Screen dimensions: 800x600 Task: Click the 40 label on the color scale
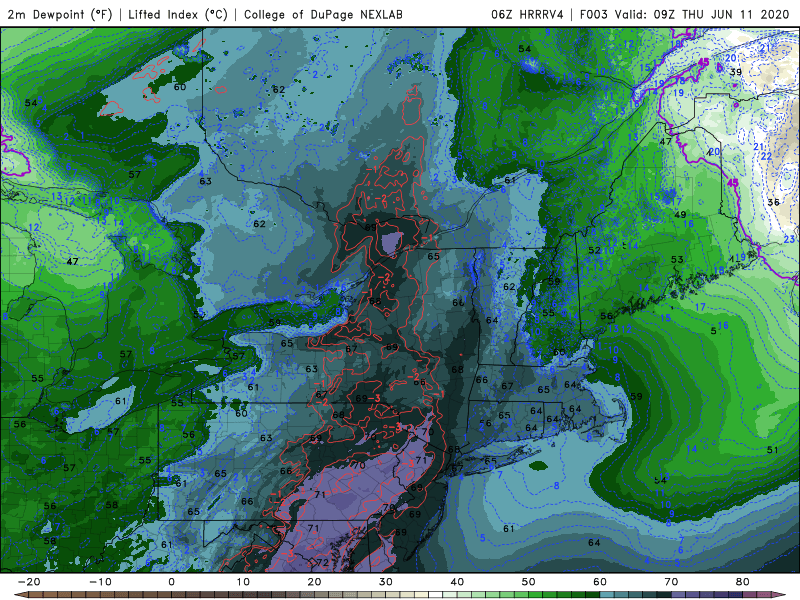tap(457, 582)
